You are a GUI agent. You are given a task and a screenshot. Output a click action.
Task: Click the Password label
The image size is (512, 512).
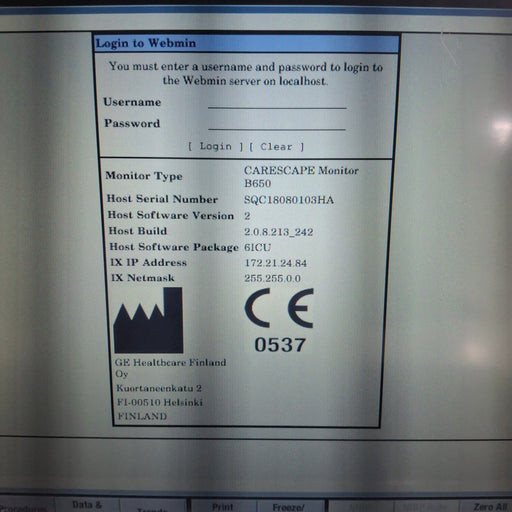tap(132, 123)
